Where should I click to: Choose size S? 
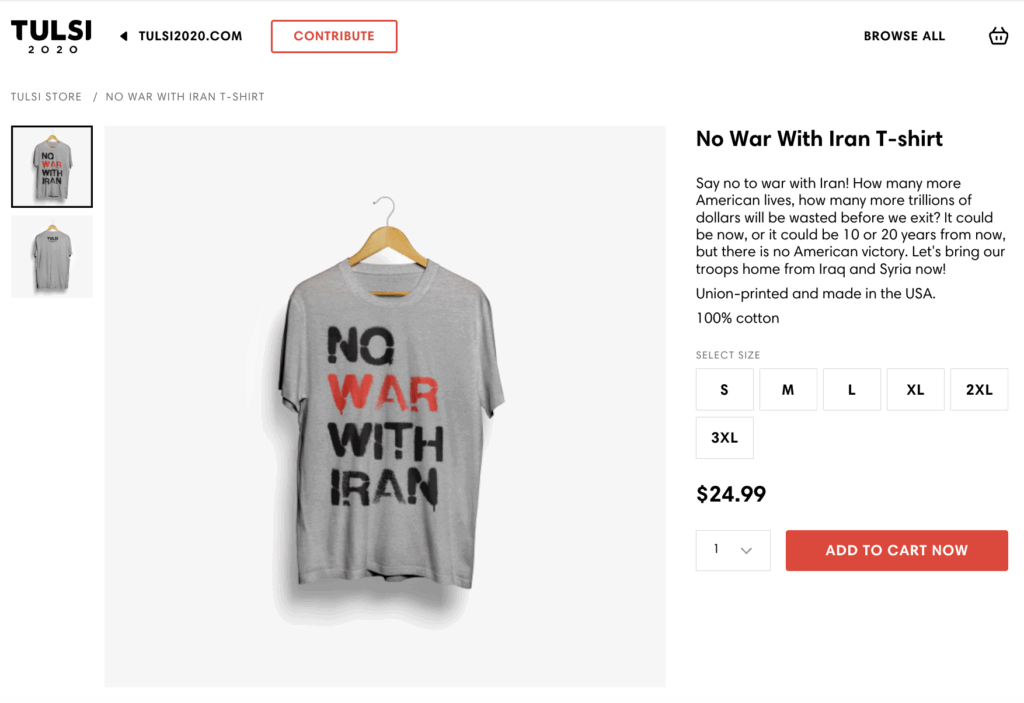(x=724, y=390)
